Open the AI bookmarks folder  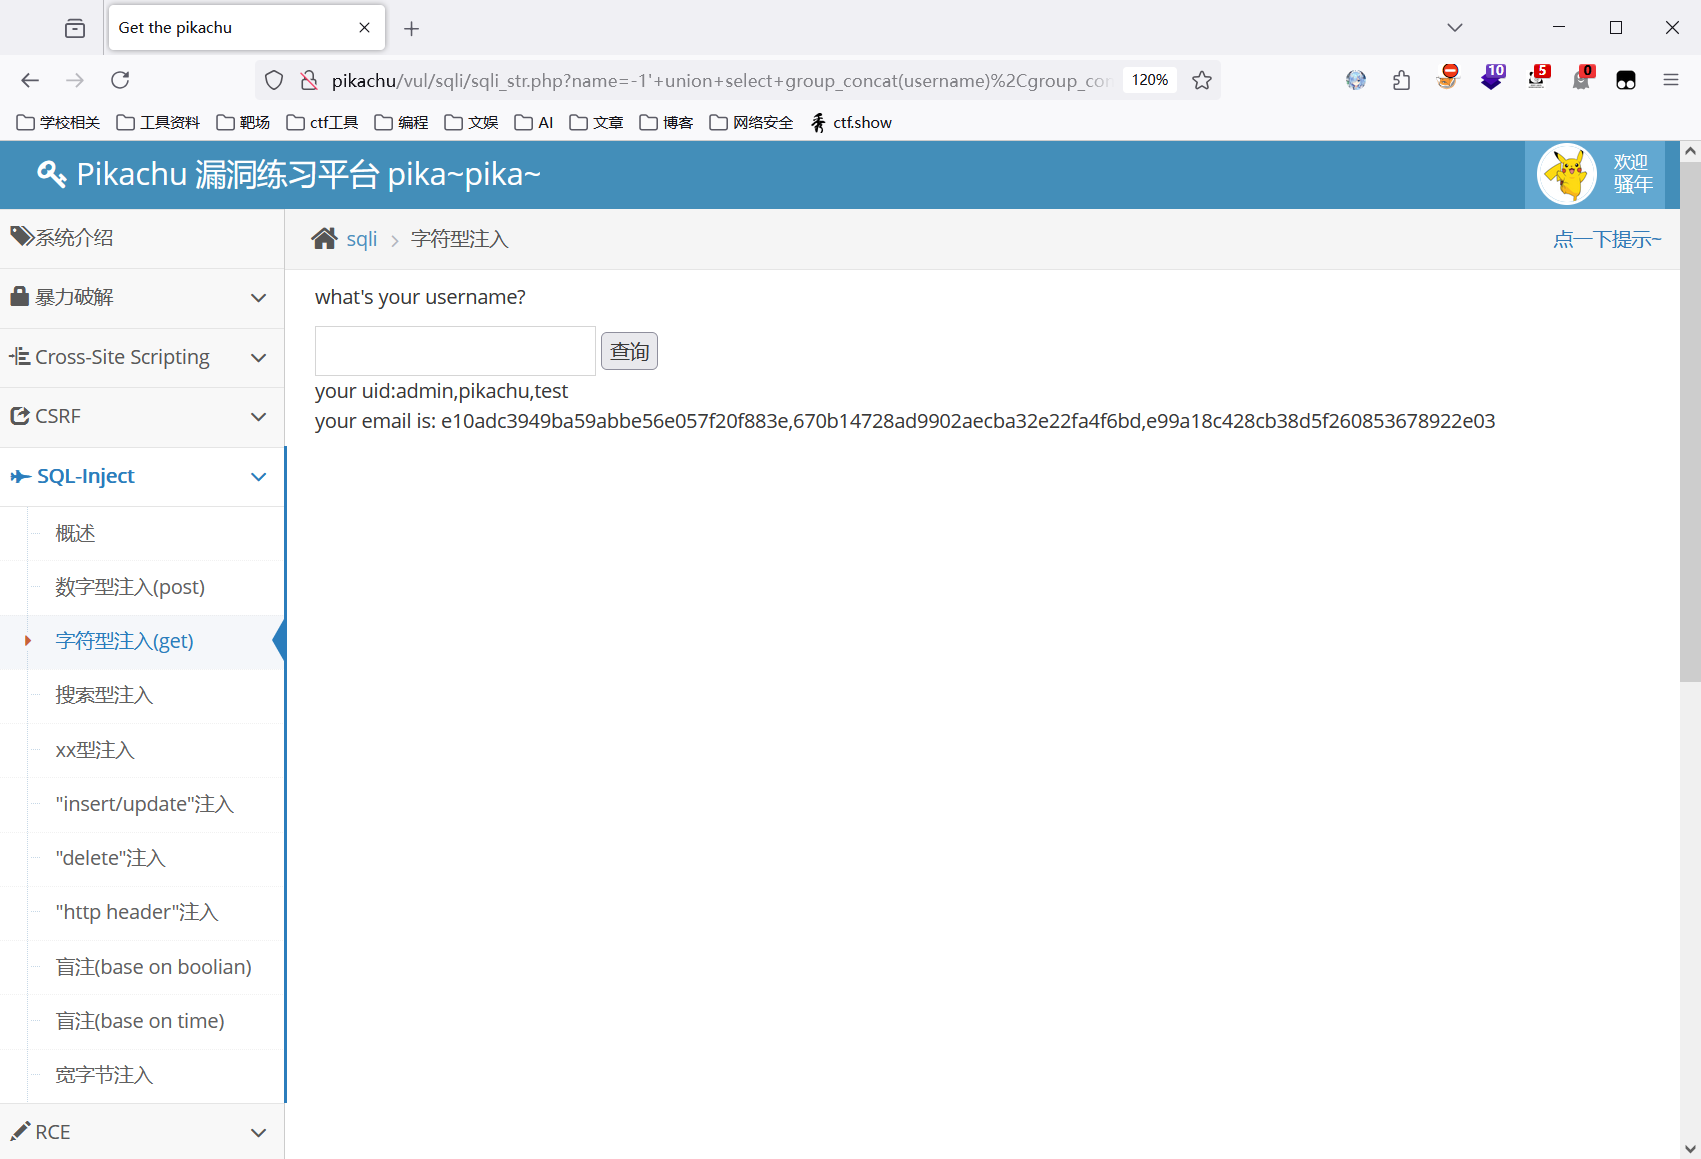click(x=534, y=122)
